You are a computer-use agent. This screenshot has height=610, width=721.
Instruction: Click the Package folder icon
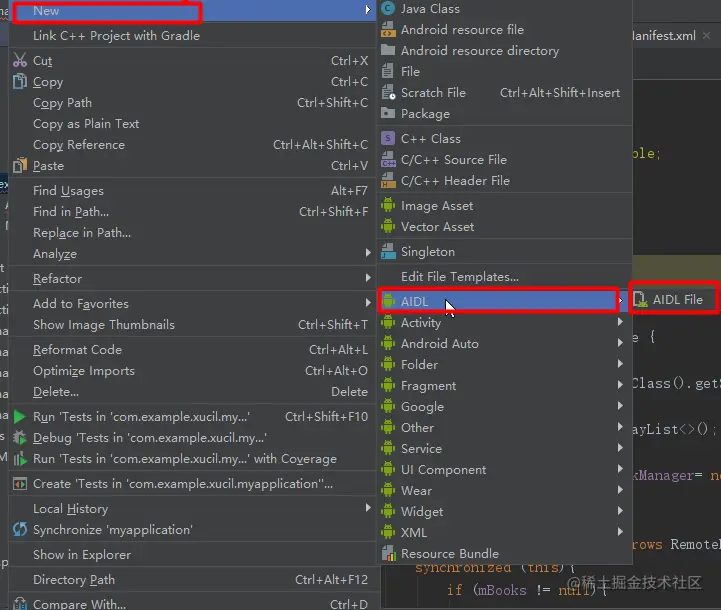point(389,113)
